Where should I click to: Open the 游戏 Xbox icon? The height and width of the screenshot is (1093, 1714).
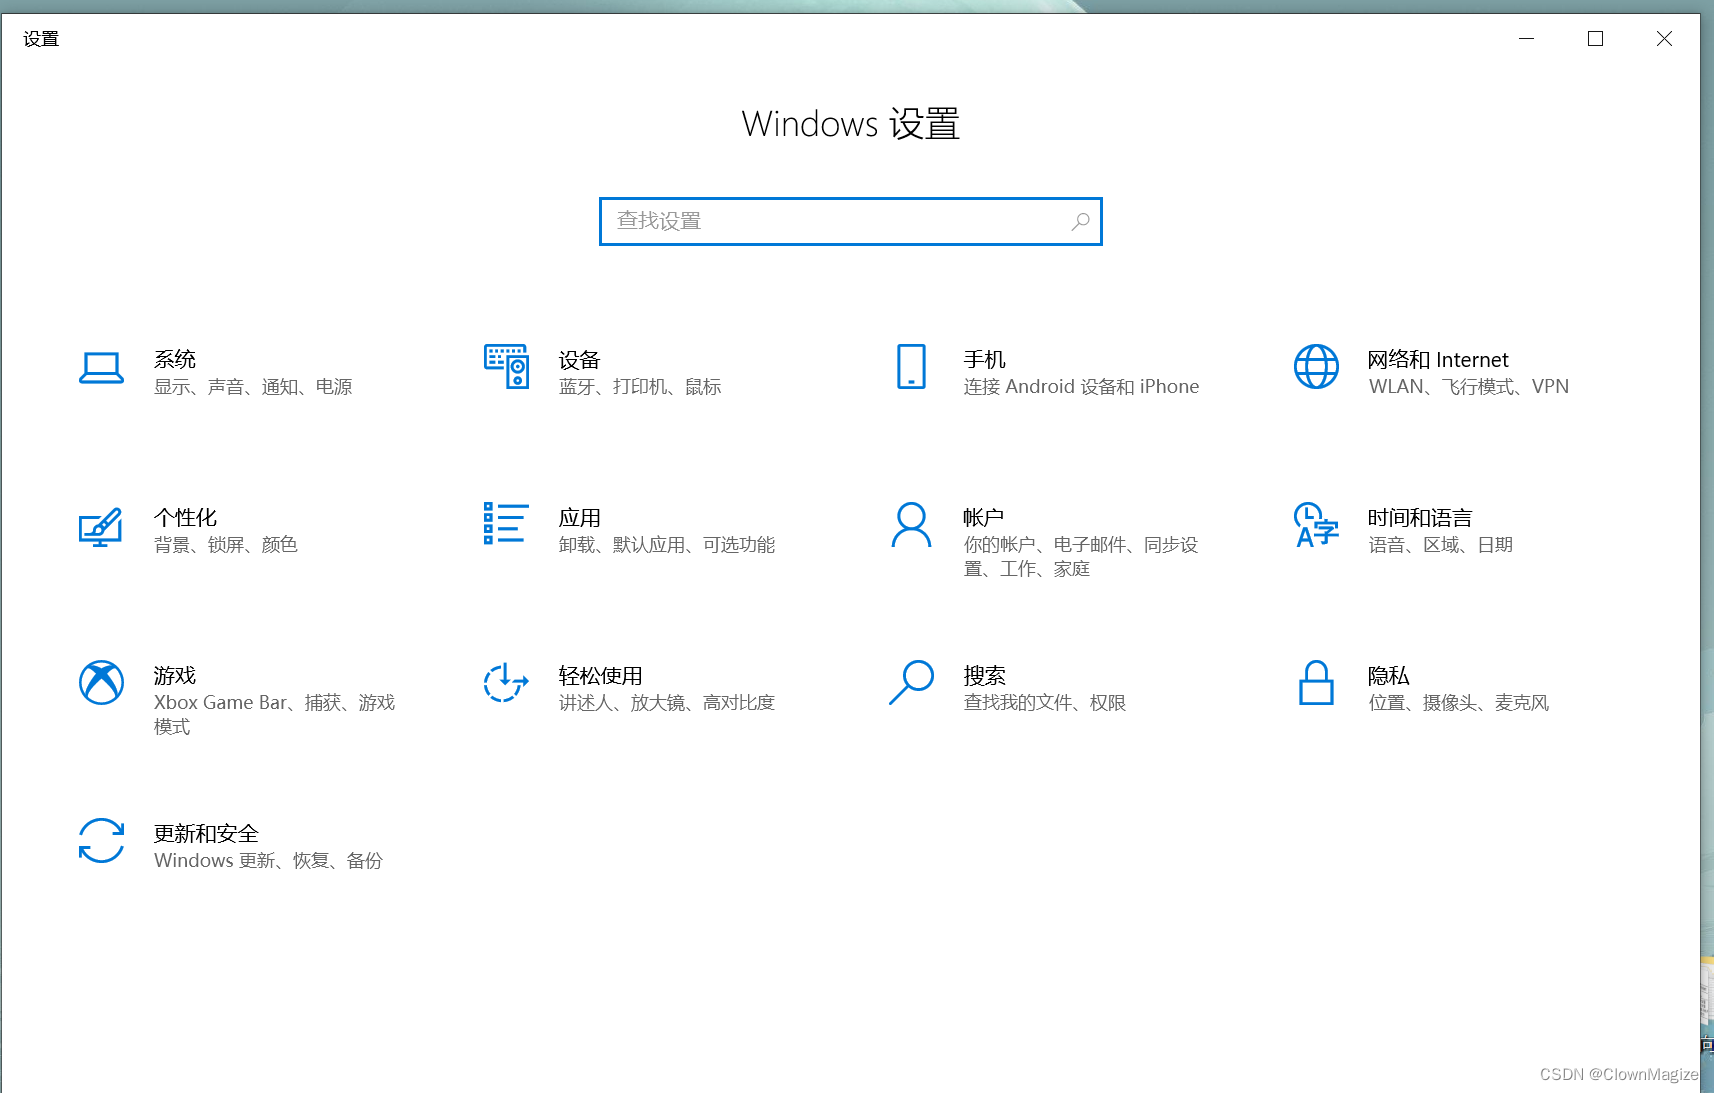click(101, 683)
